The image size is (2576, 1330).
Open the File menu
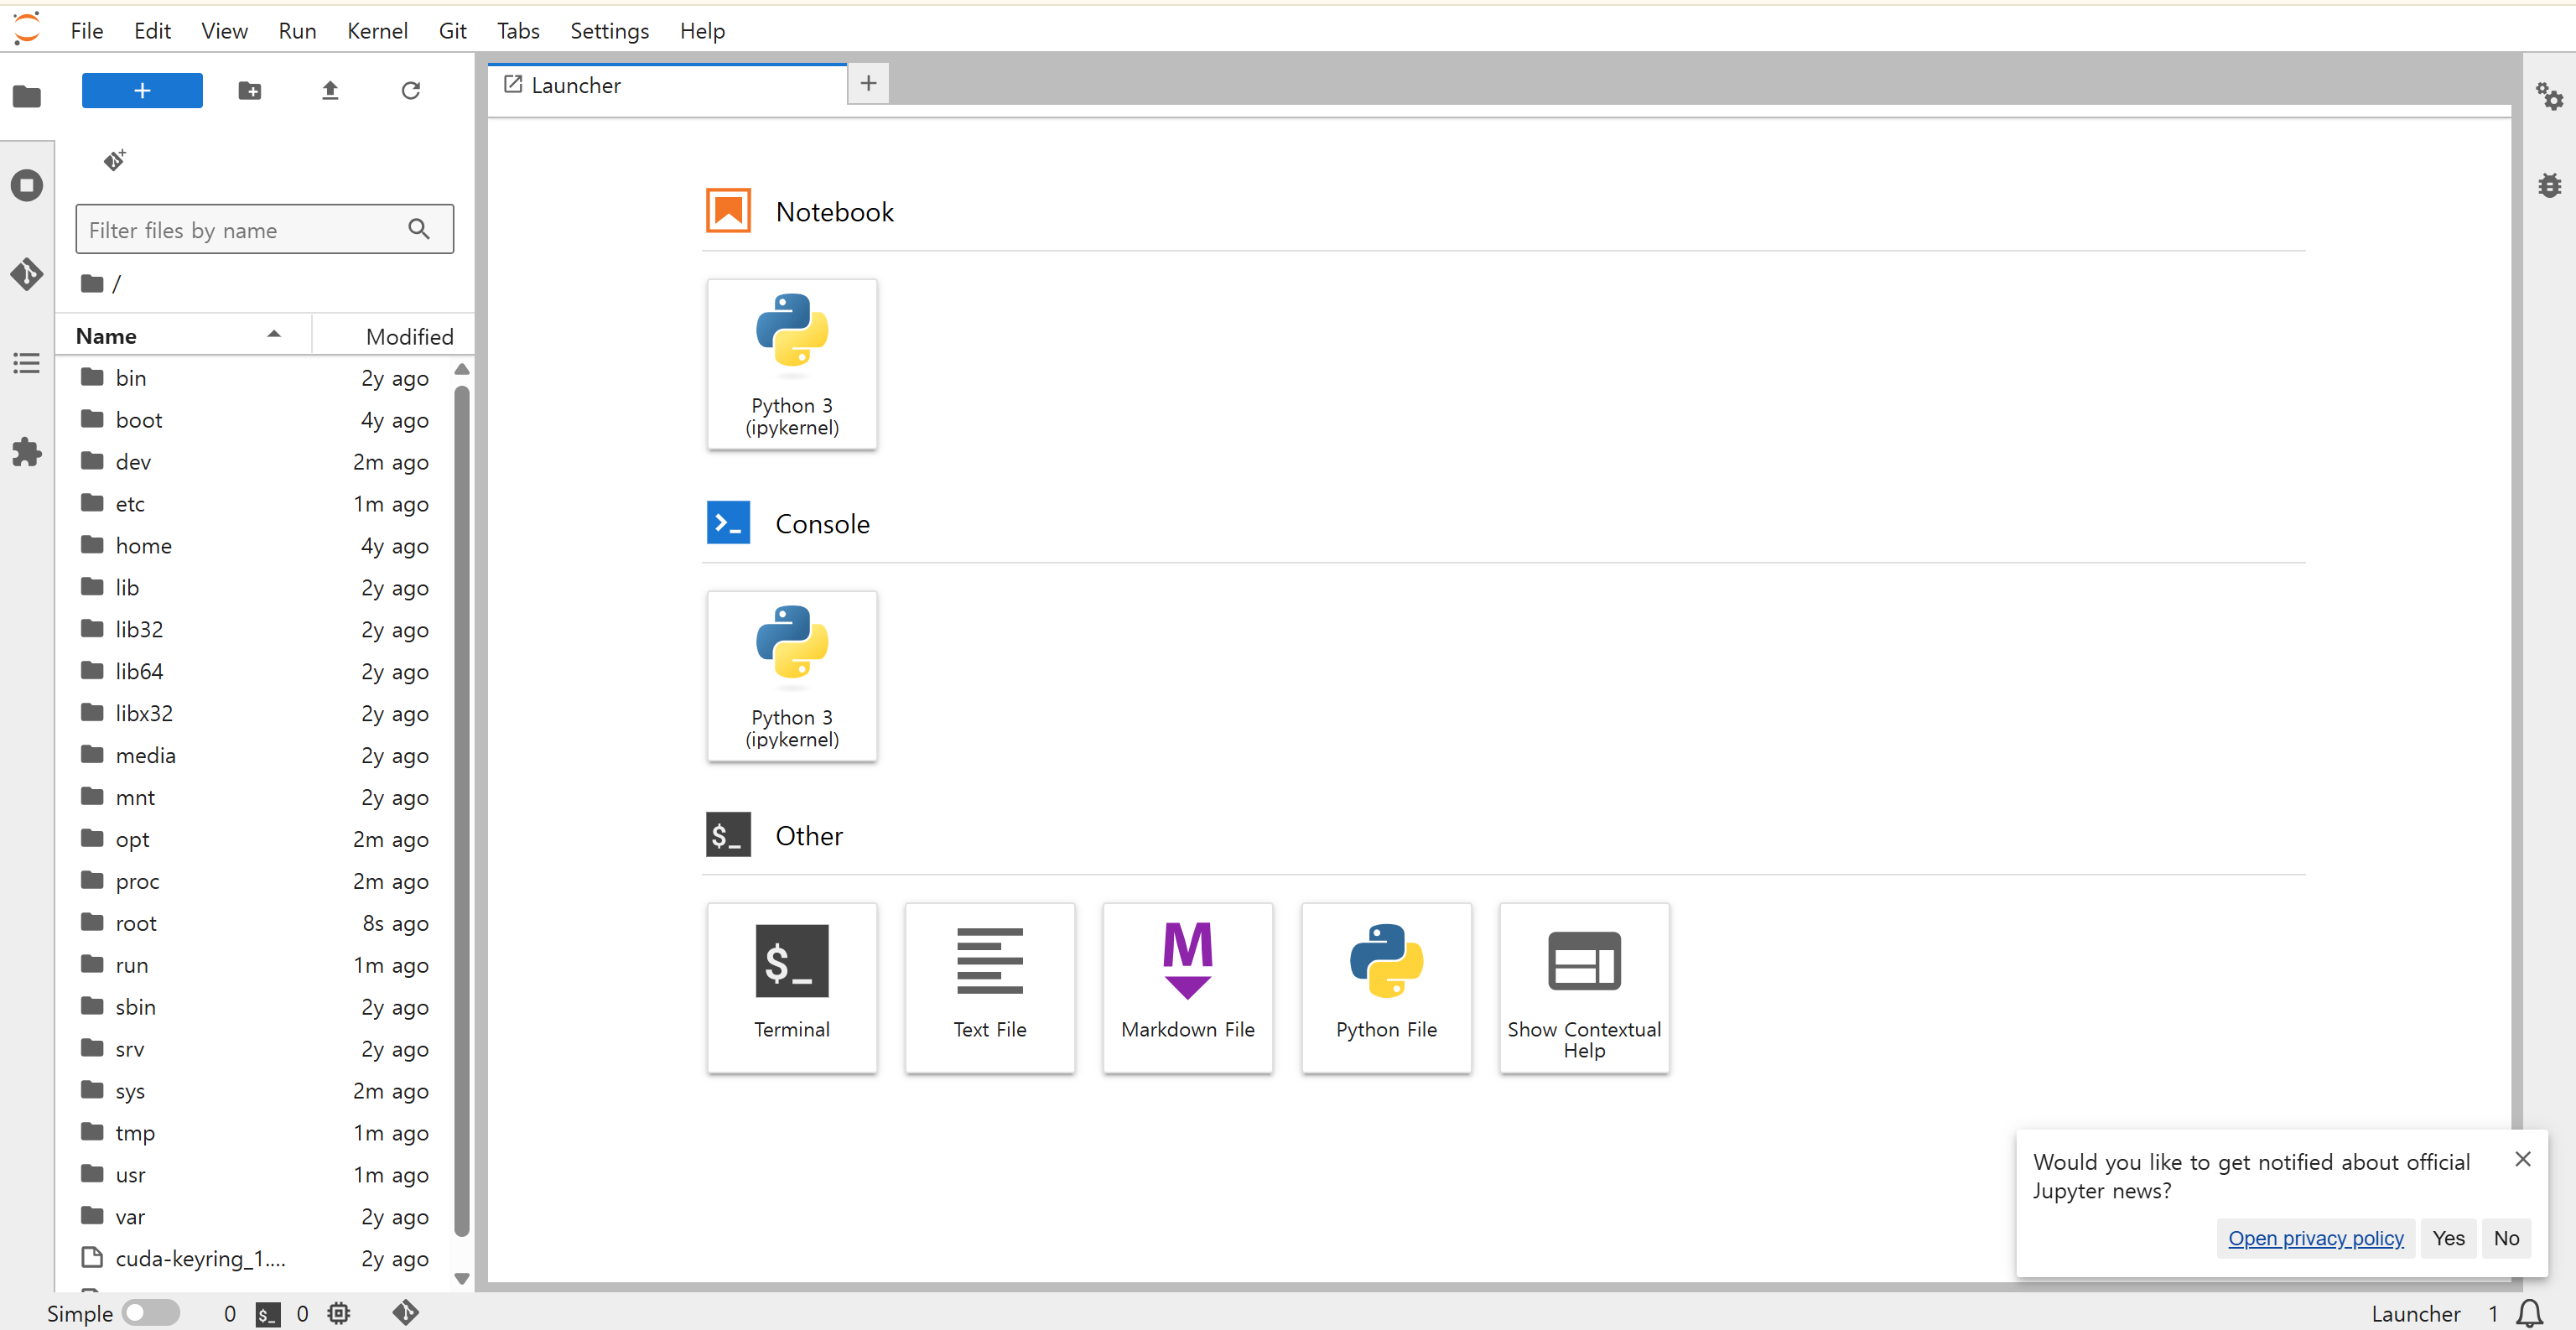87,31
